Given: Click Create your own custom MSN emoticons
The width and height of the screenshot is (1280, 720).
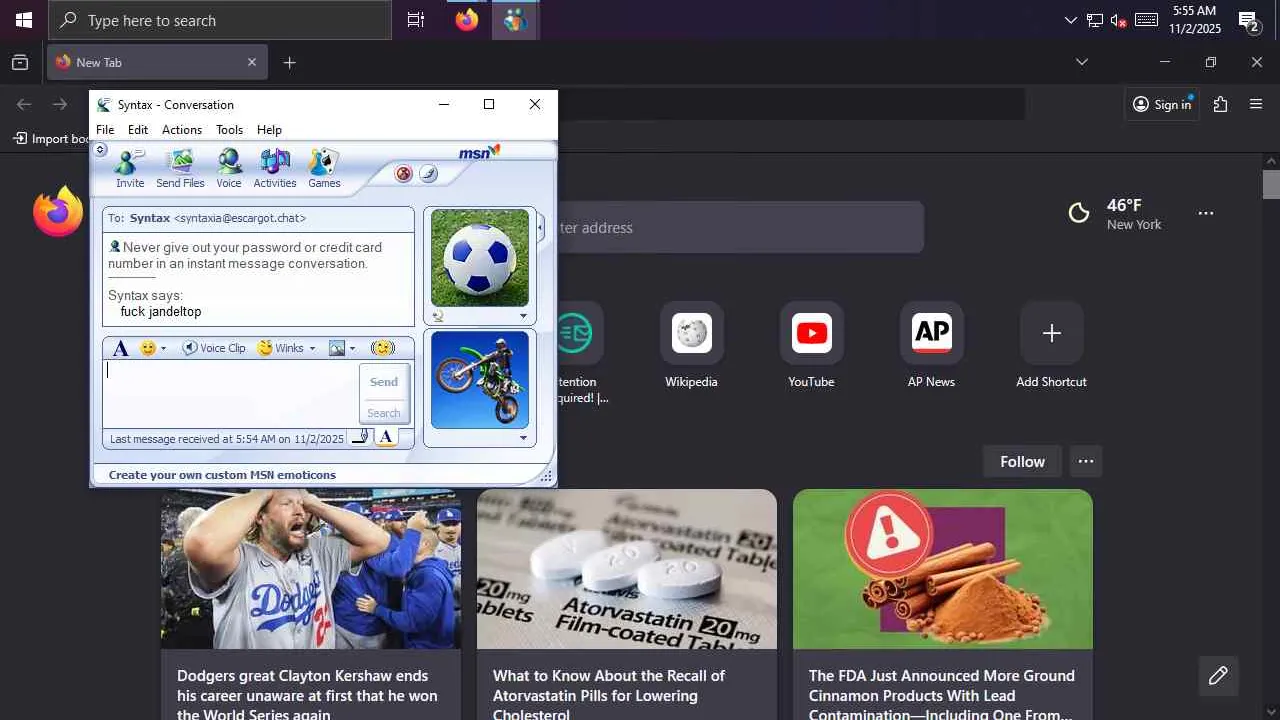Looking at the screenshot, I should [x=222, y=475].
